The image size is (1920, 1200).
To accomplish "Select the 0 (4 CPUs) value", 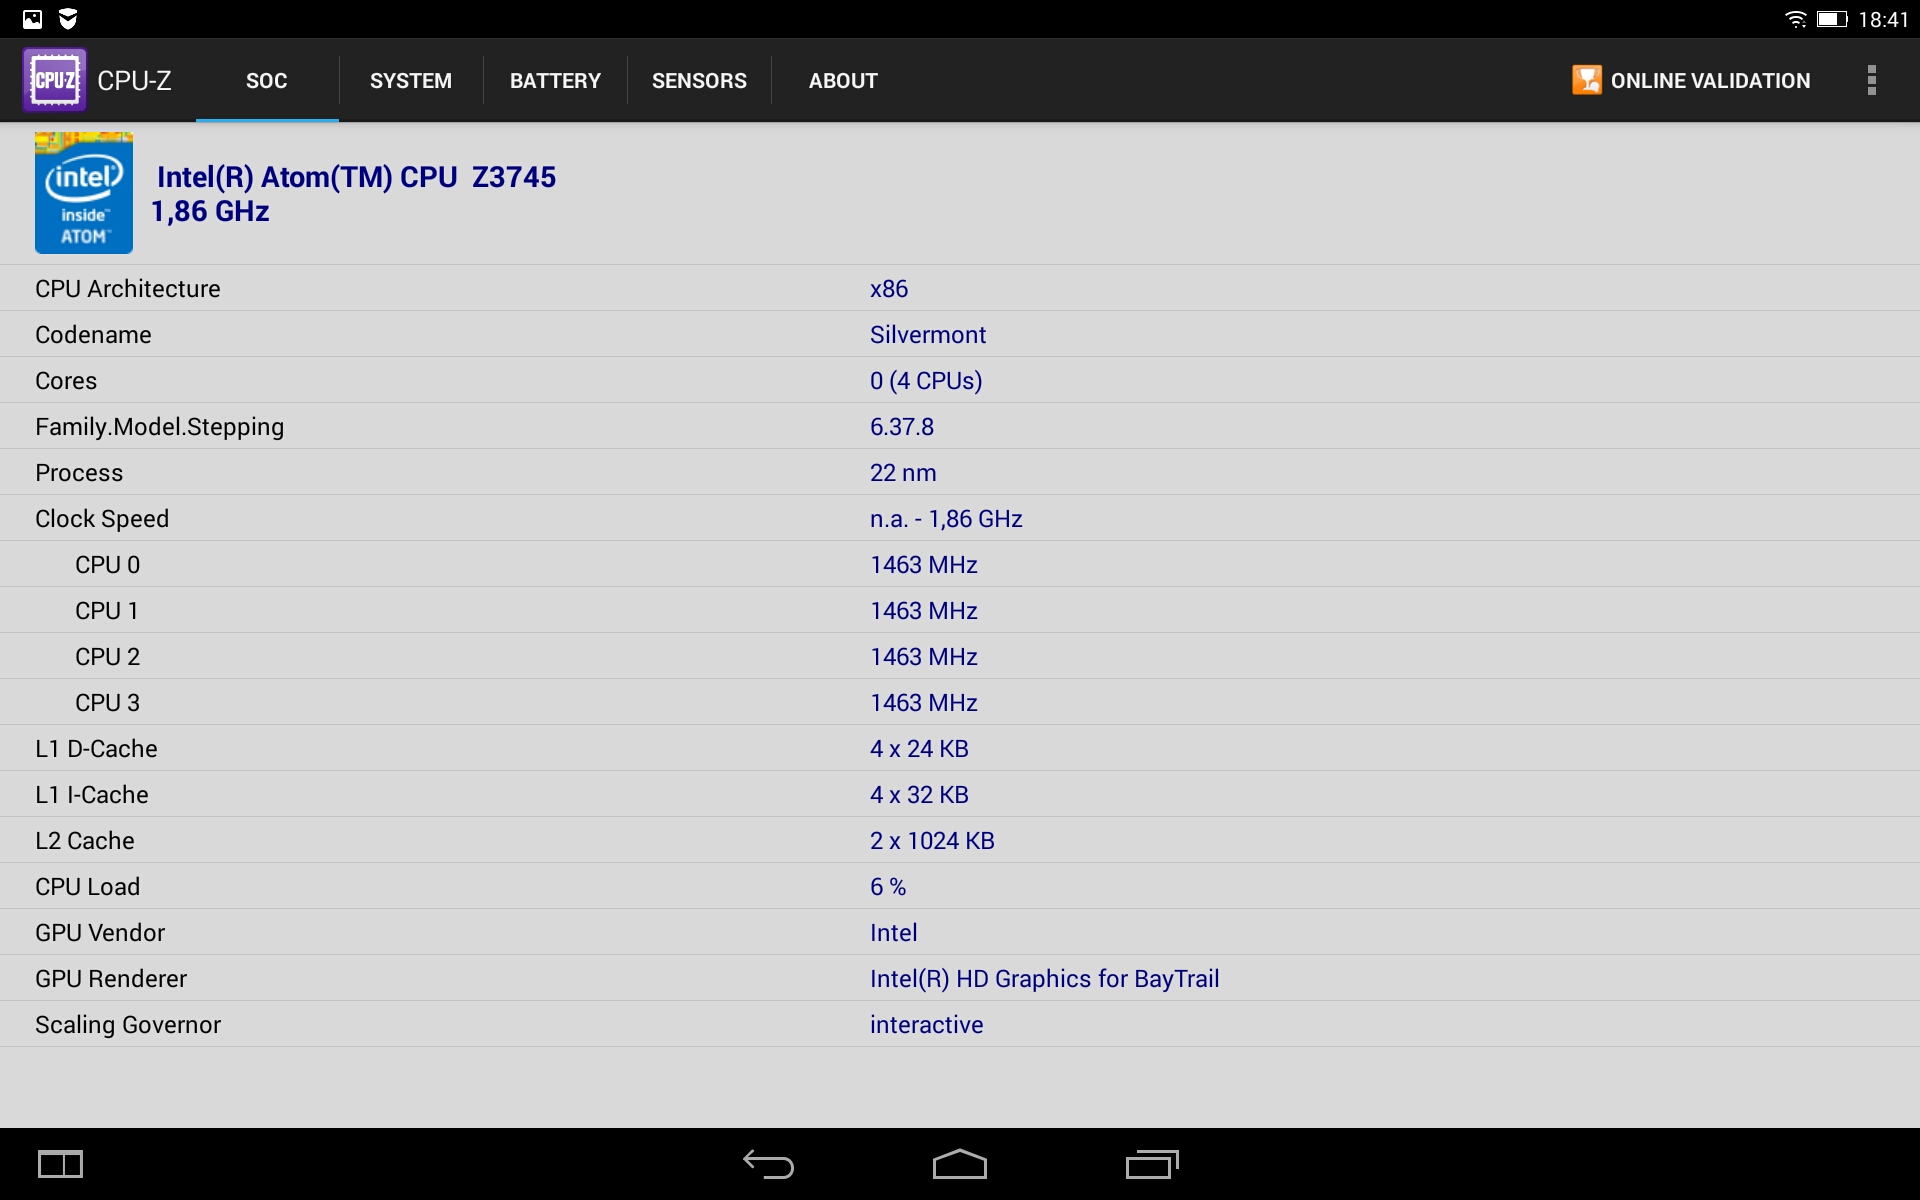I will [926, 381].
